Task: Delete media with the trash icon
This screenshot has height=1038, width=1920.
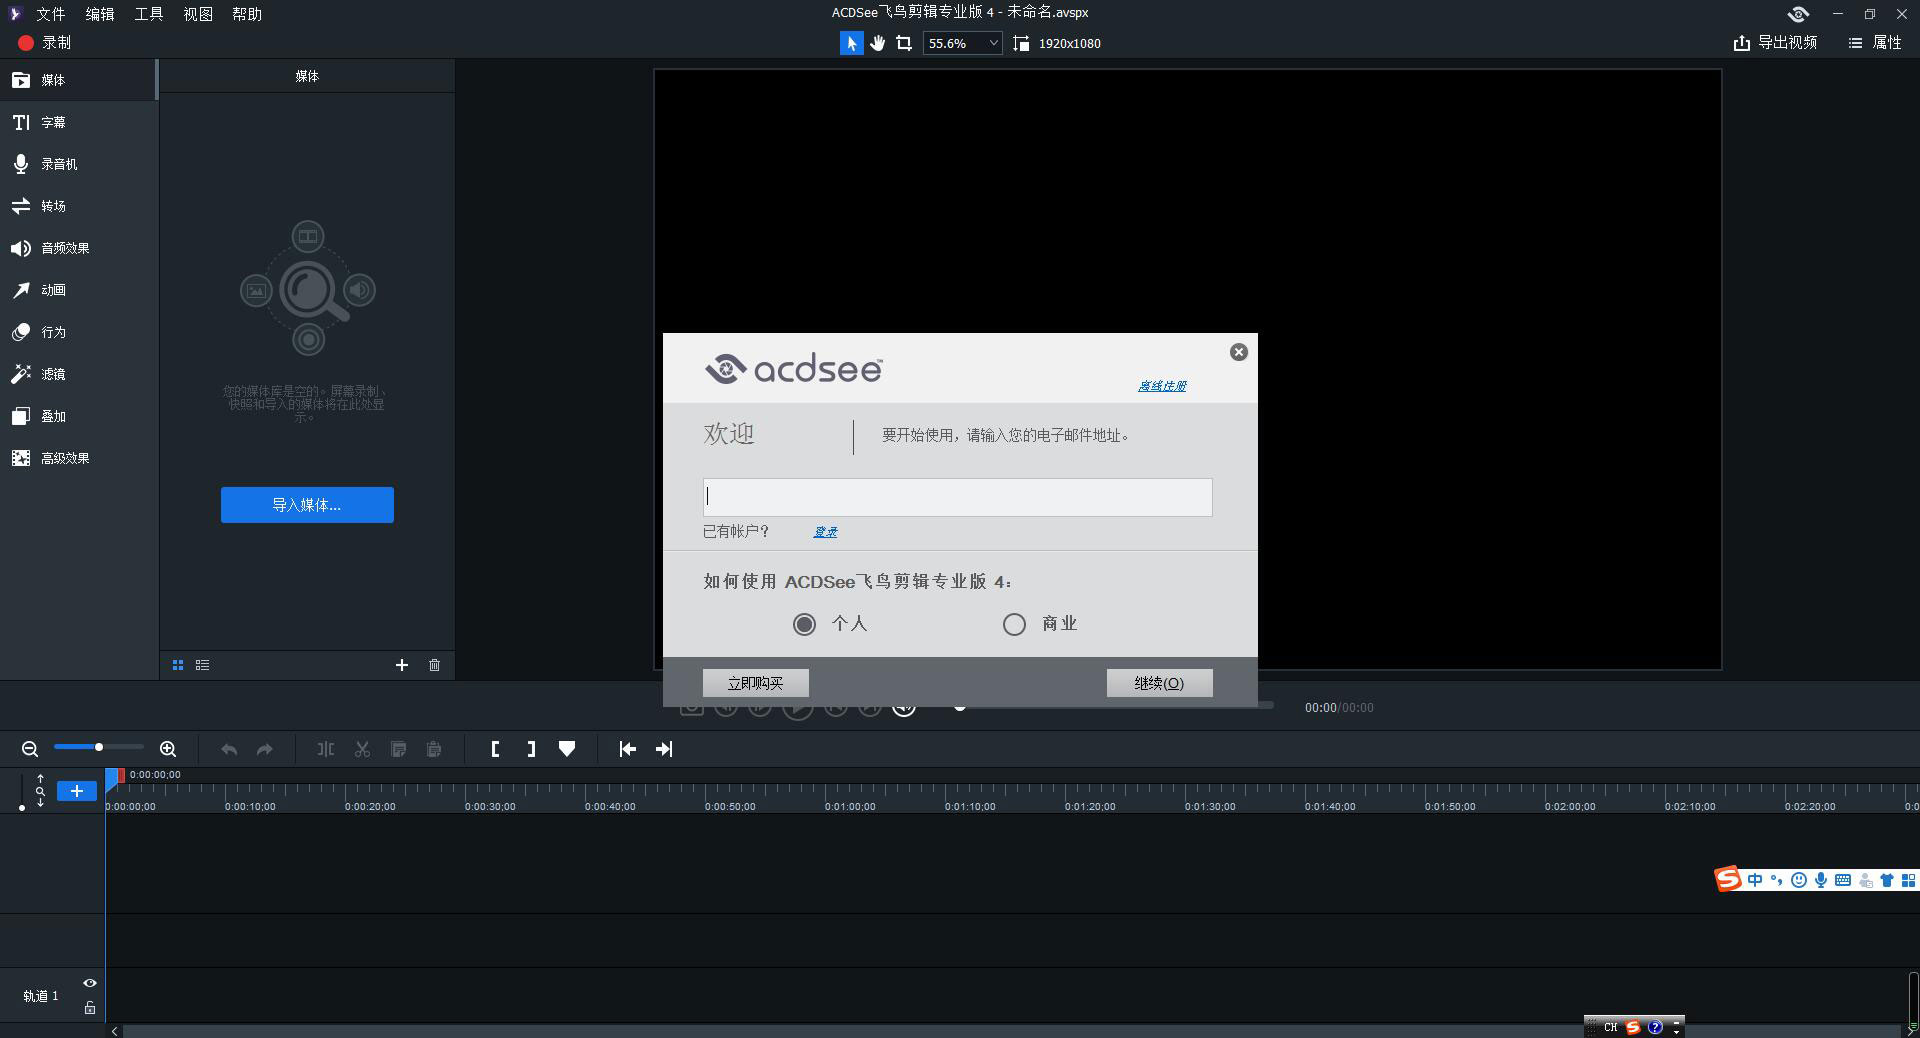Action: 434,665
